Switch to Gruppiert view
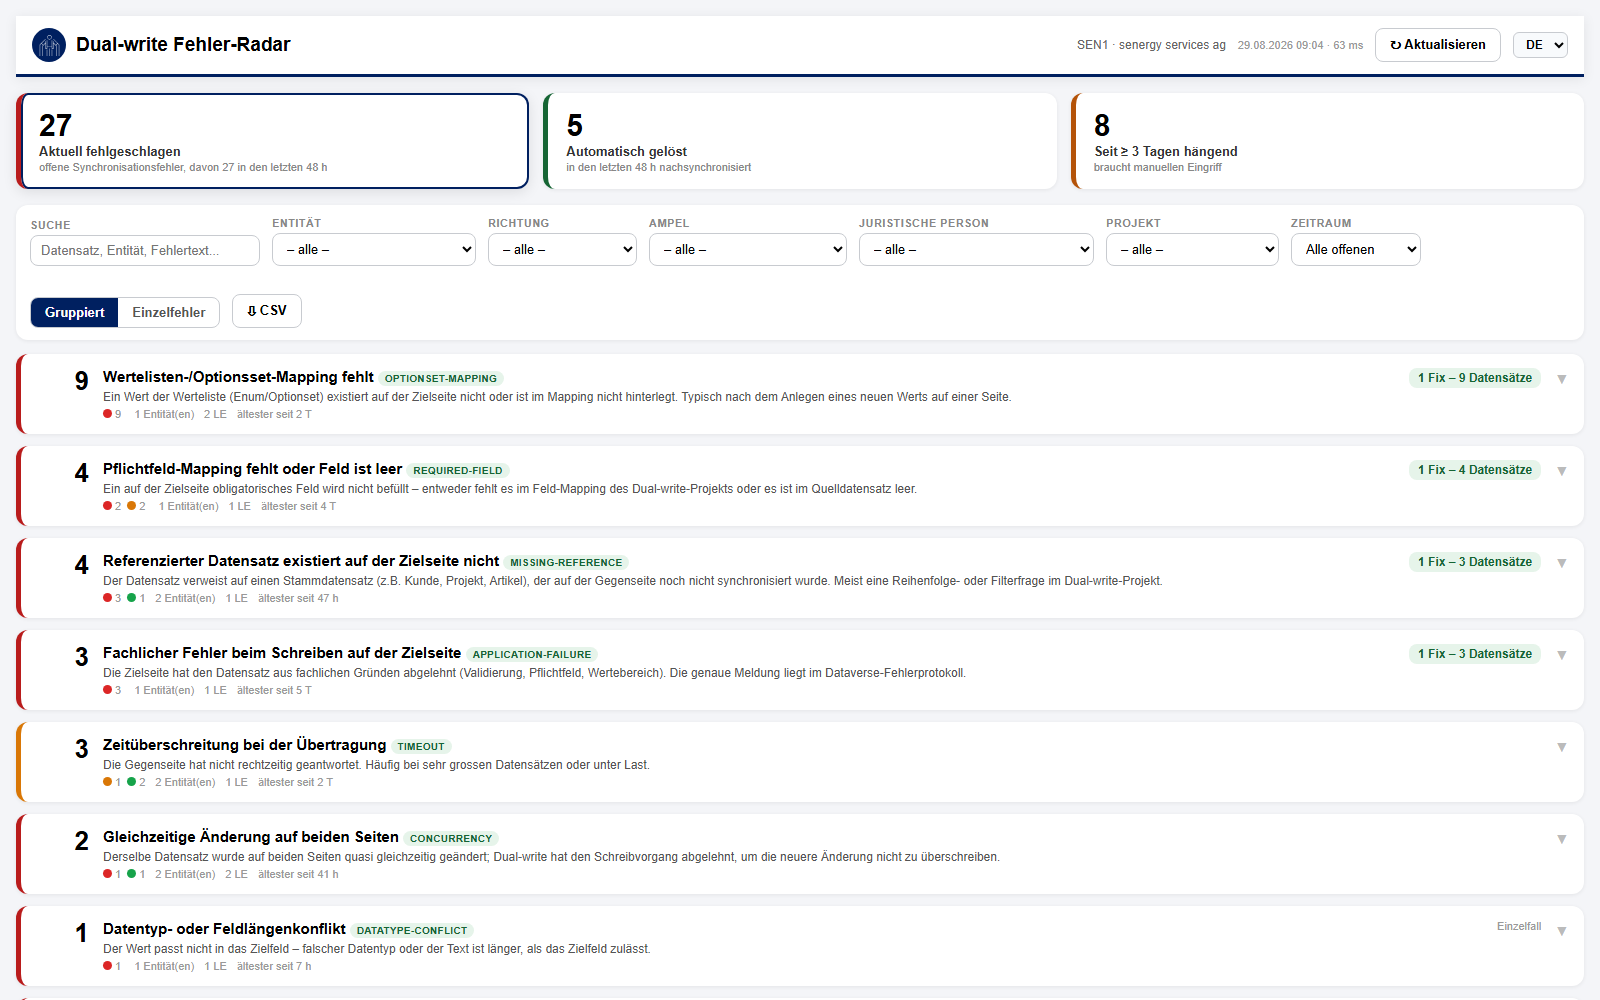Viewport: 1600px width, 1000px height. 75,312
